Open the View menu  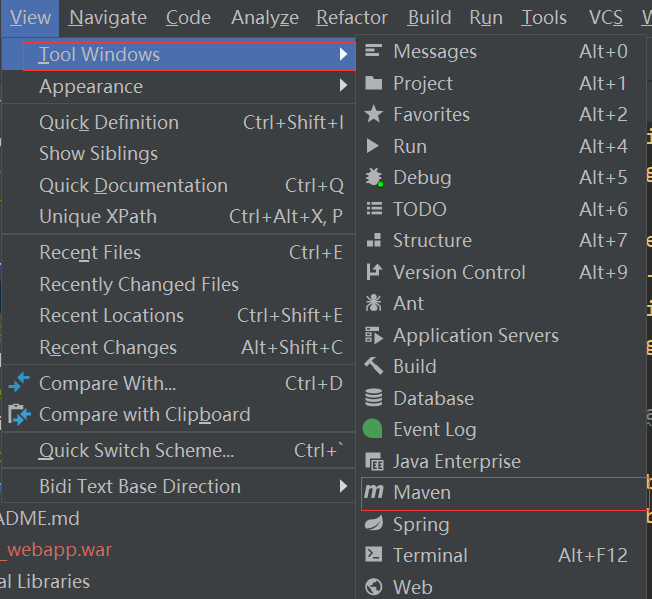click(x=30, y=18)
